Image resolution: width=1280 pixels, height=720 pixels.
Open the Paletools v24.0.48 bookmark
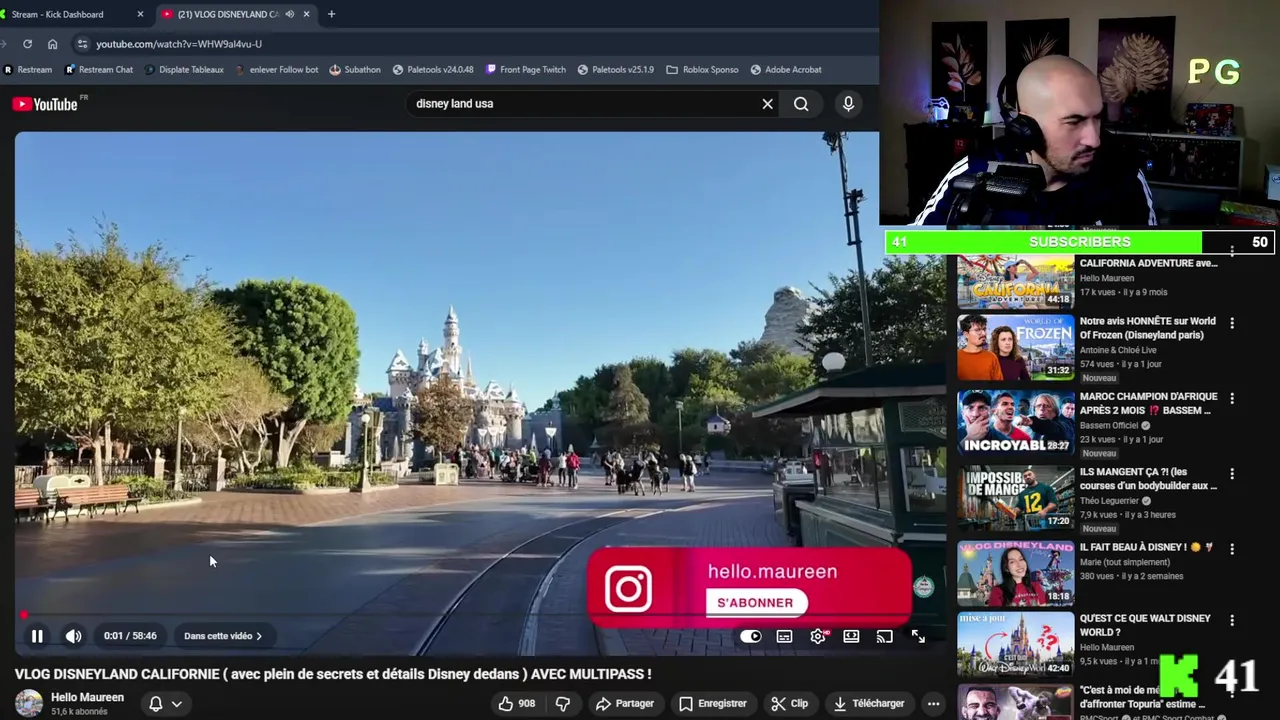pyautogui.click(x=433, y=70)
